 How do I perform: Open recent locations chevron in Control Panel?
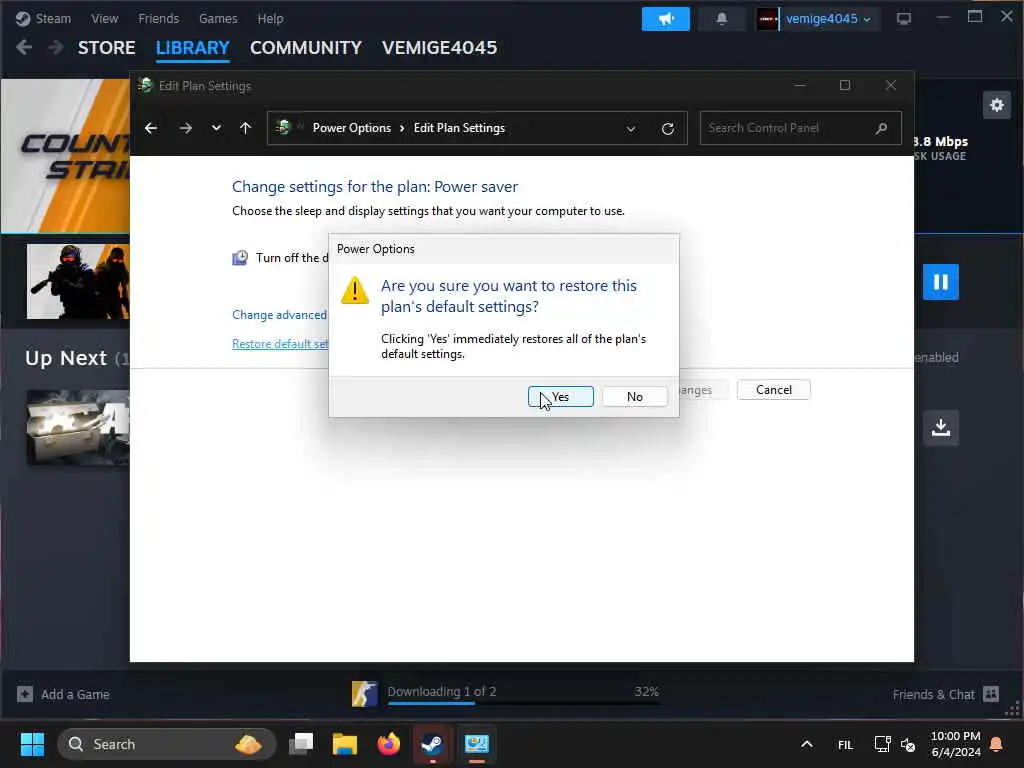click(x=216, y=128)
